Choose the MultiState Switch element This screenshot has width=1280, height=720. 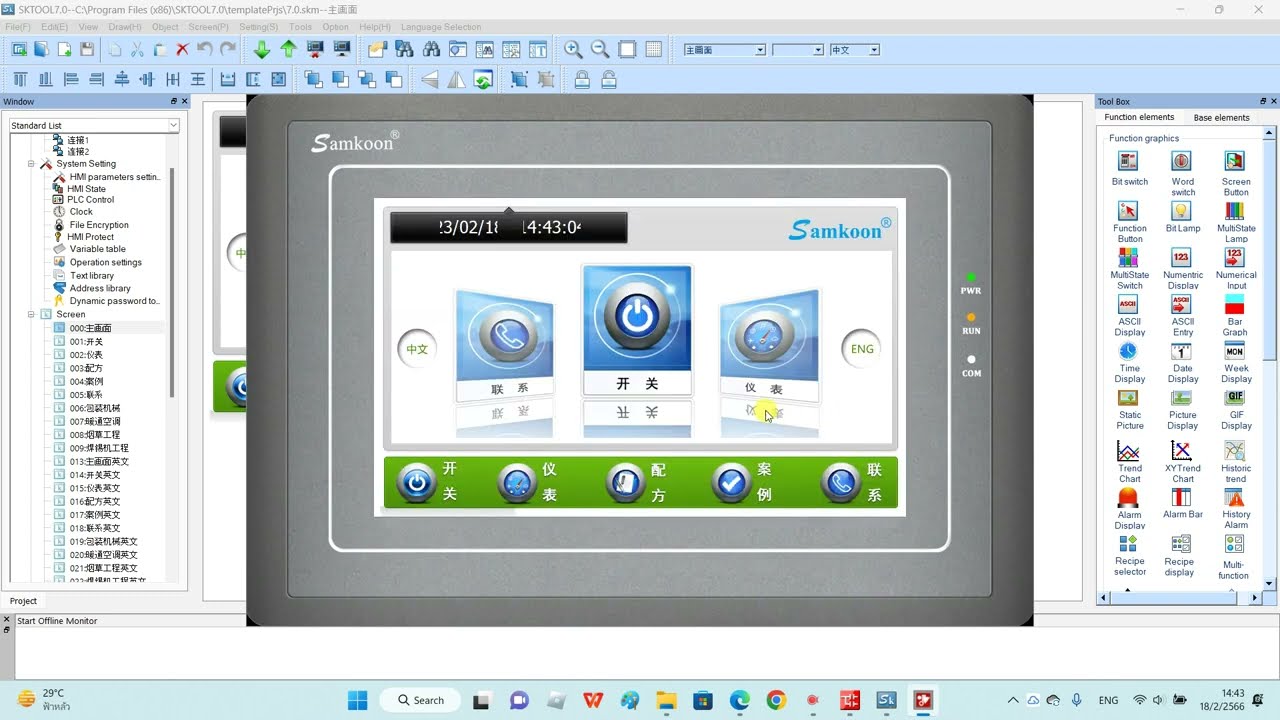tap(1129, 268)
